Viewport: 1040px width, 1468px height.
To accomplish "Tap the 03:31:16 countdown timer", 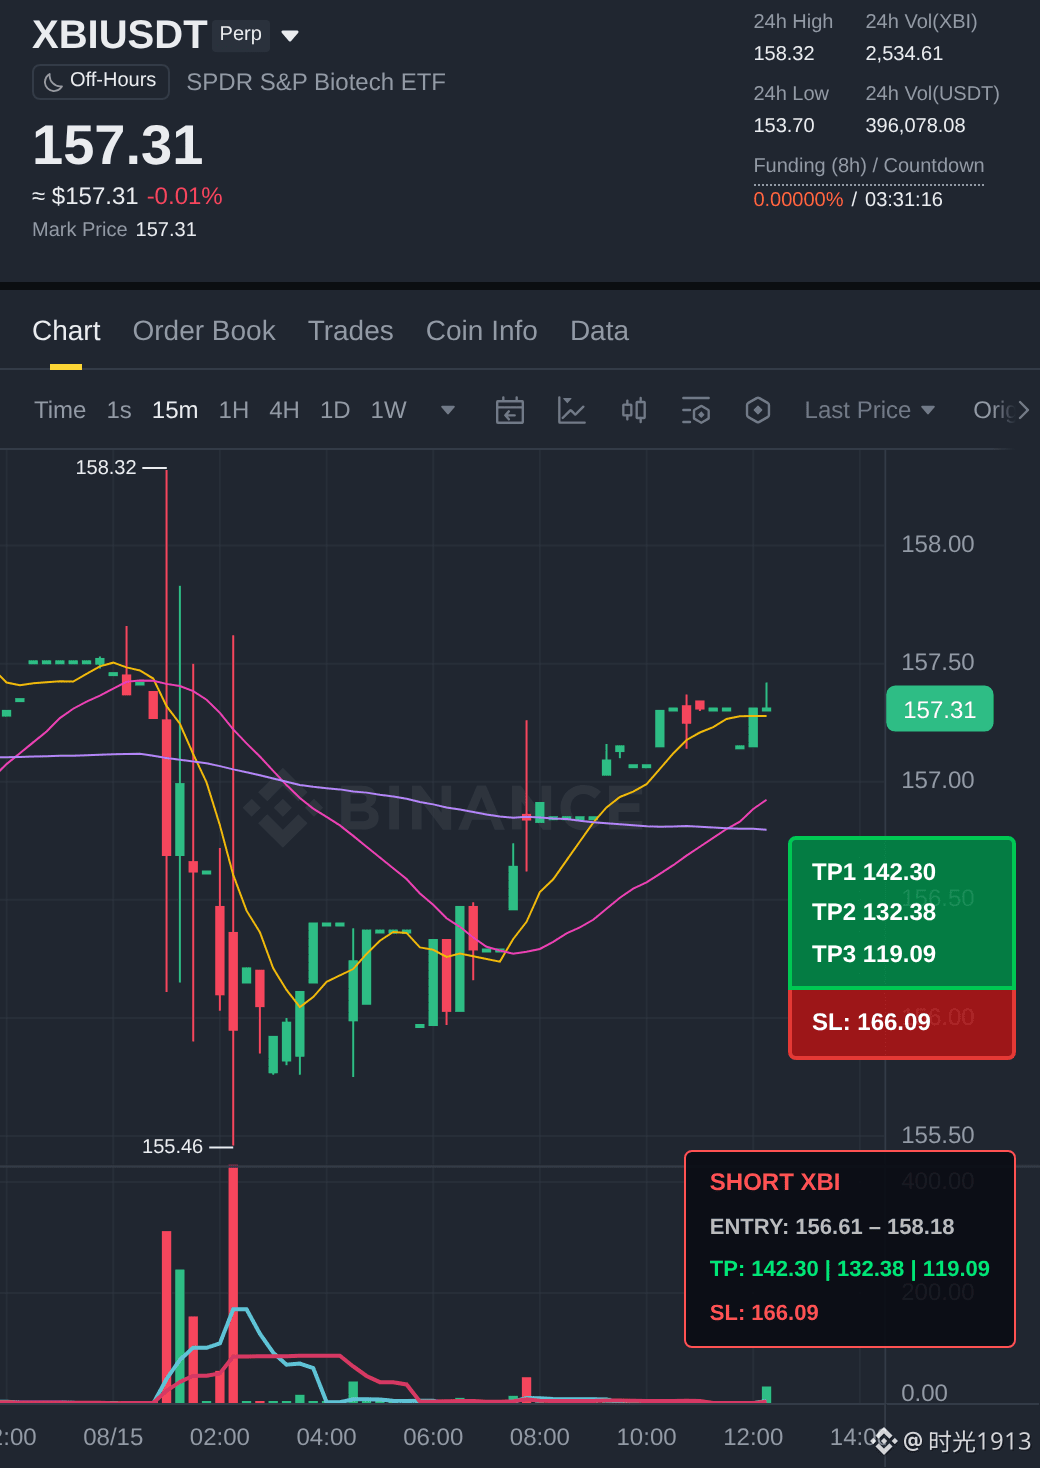I will tap(904, 199).
